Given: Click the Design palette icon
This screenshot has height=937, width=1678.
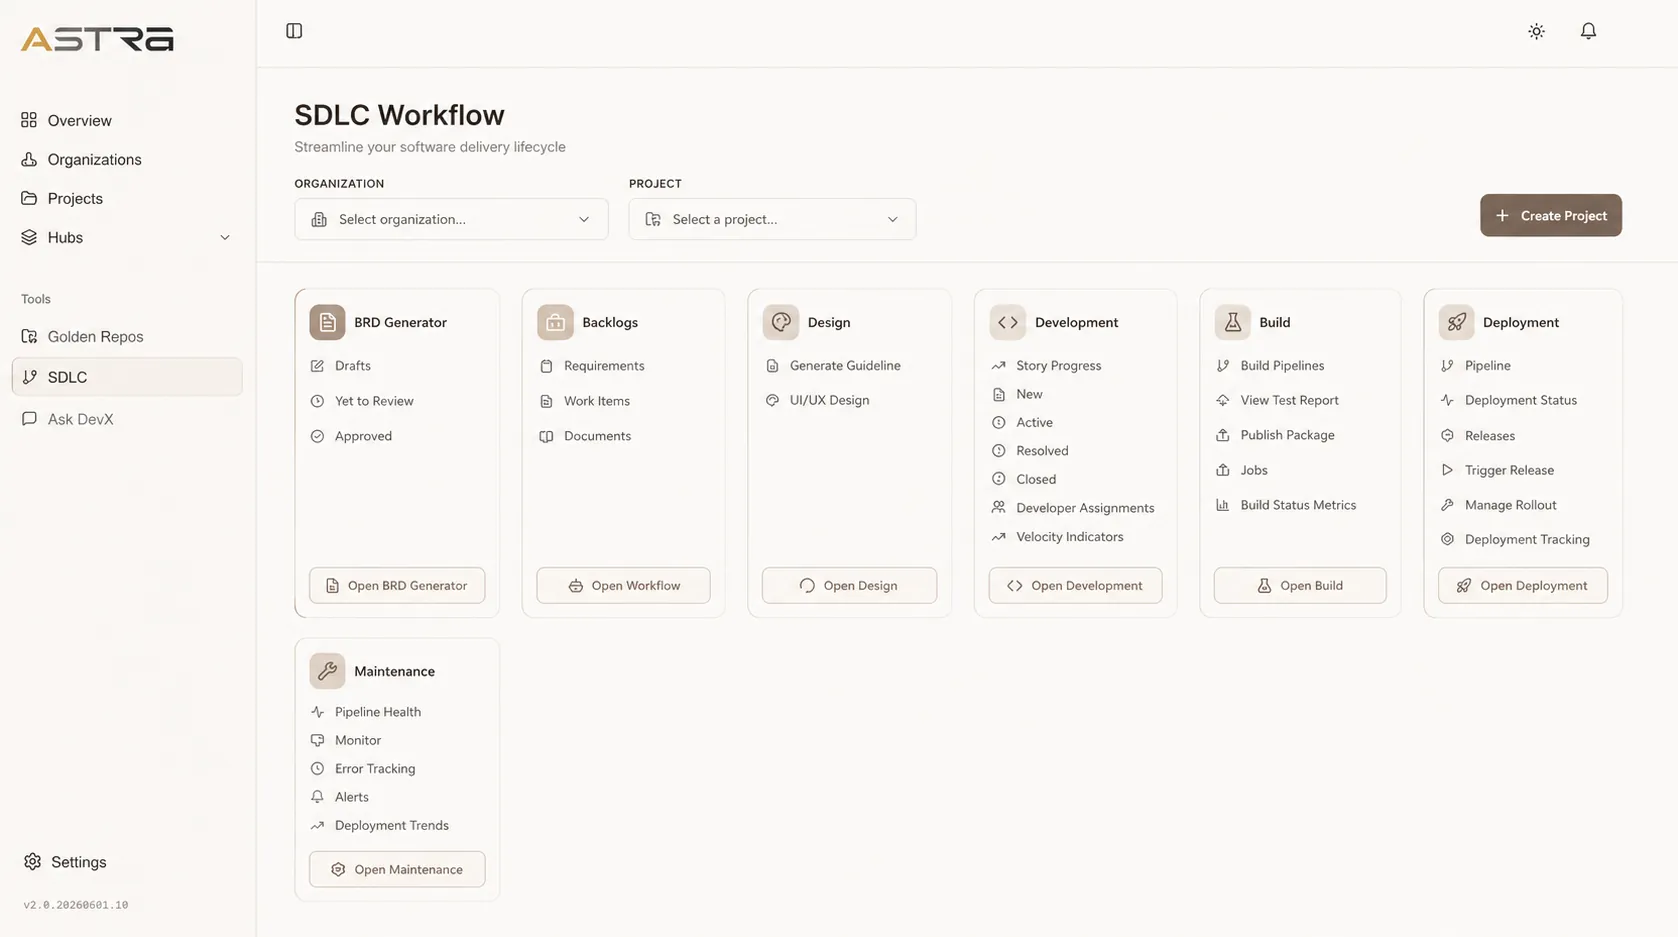Looking at the screenshot, I should [781, 322].
